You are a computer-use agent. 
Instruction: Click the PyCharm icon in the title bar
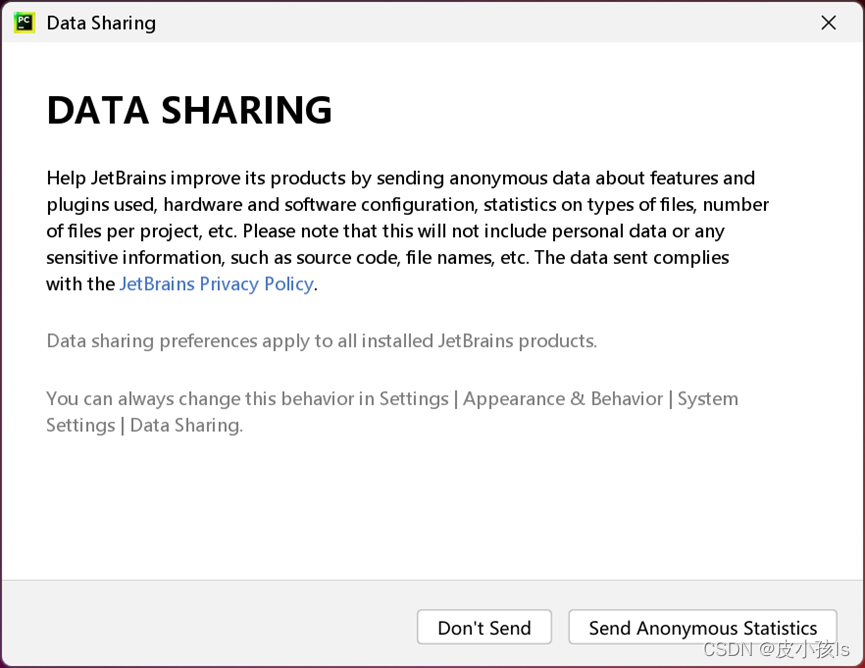tap(24, 22)
